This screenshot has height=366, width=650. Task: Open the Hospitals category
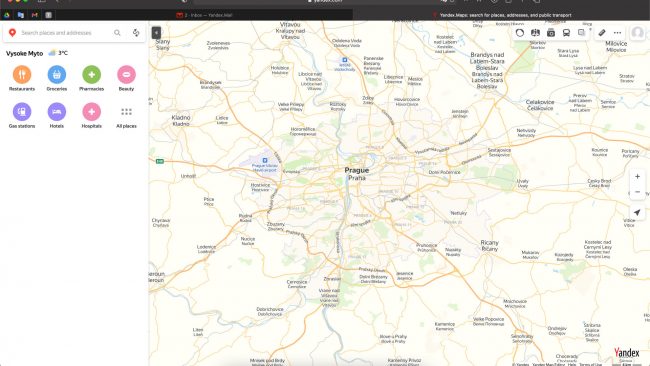point(92,115)
